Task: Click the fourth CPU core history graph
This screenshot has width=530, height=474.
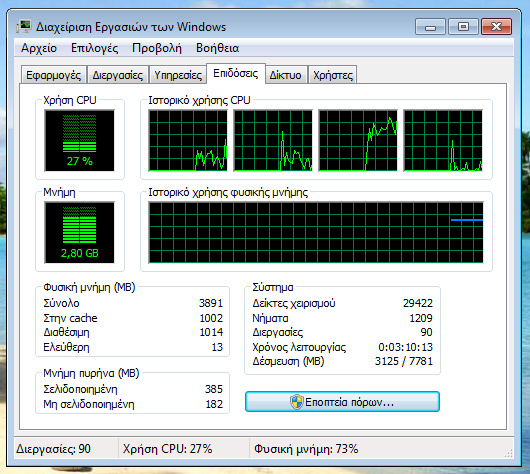Action: 443,140
